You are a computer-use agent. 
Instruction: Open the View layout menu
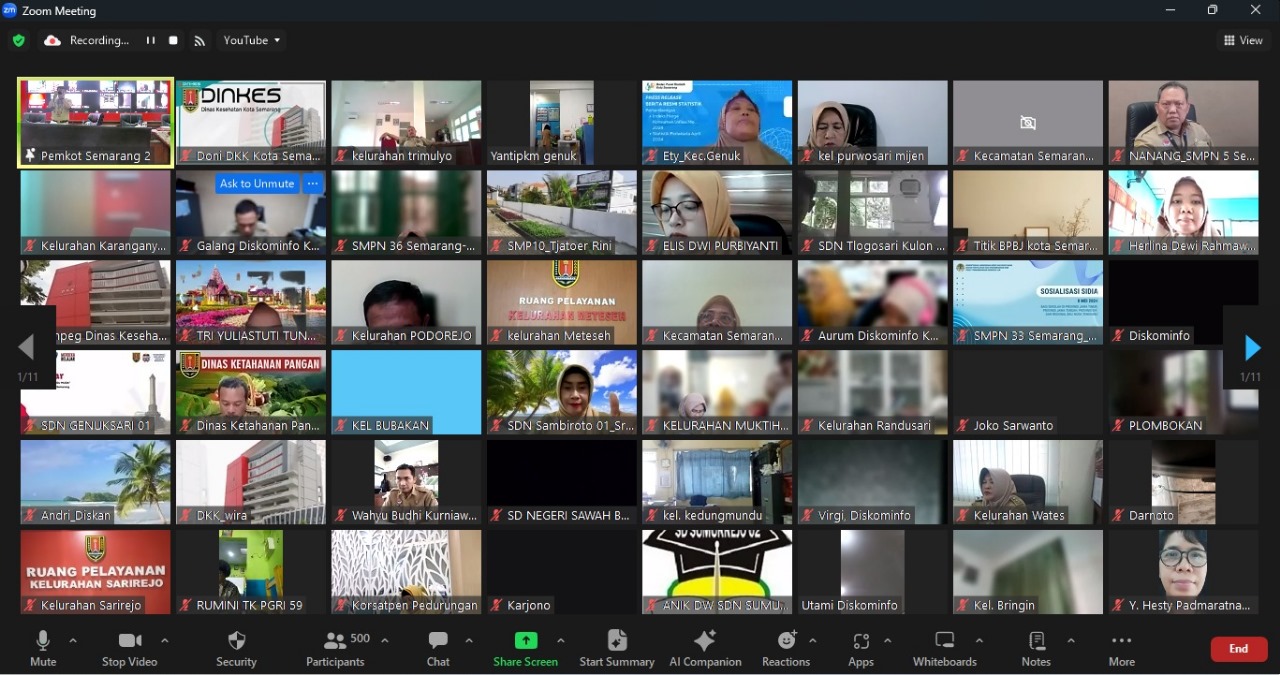1243,41
